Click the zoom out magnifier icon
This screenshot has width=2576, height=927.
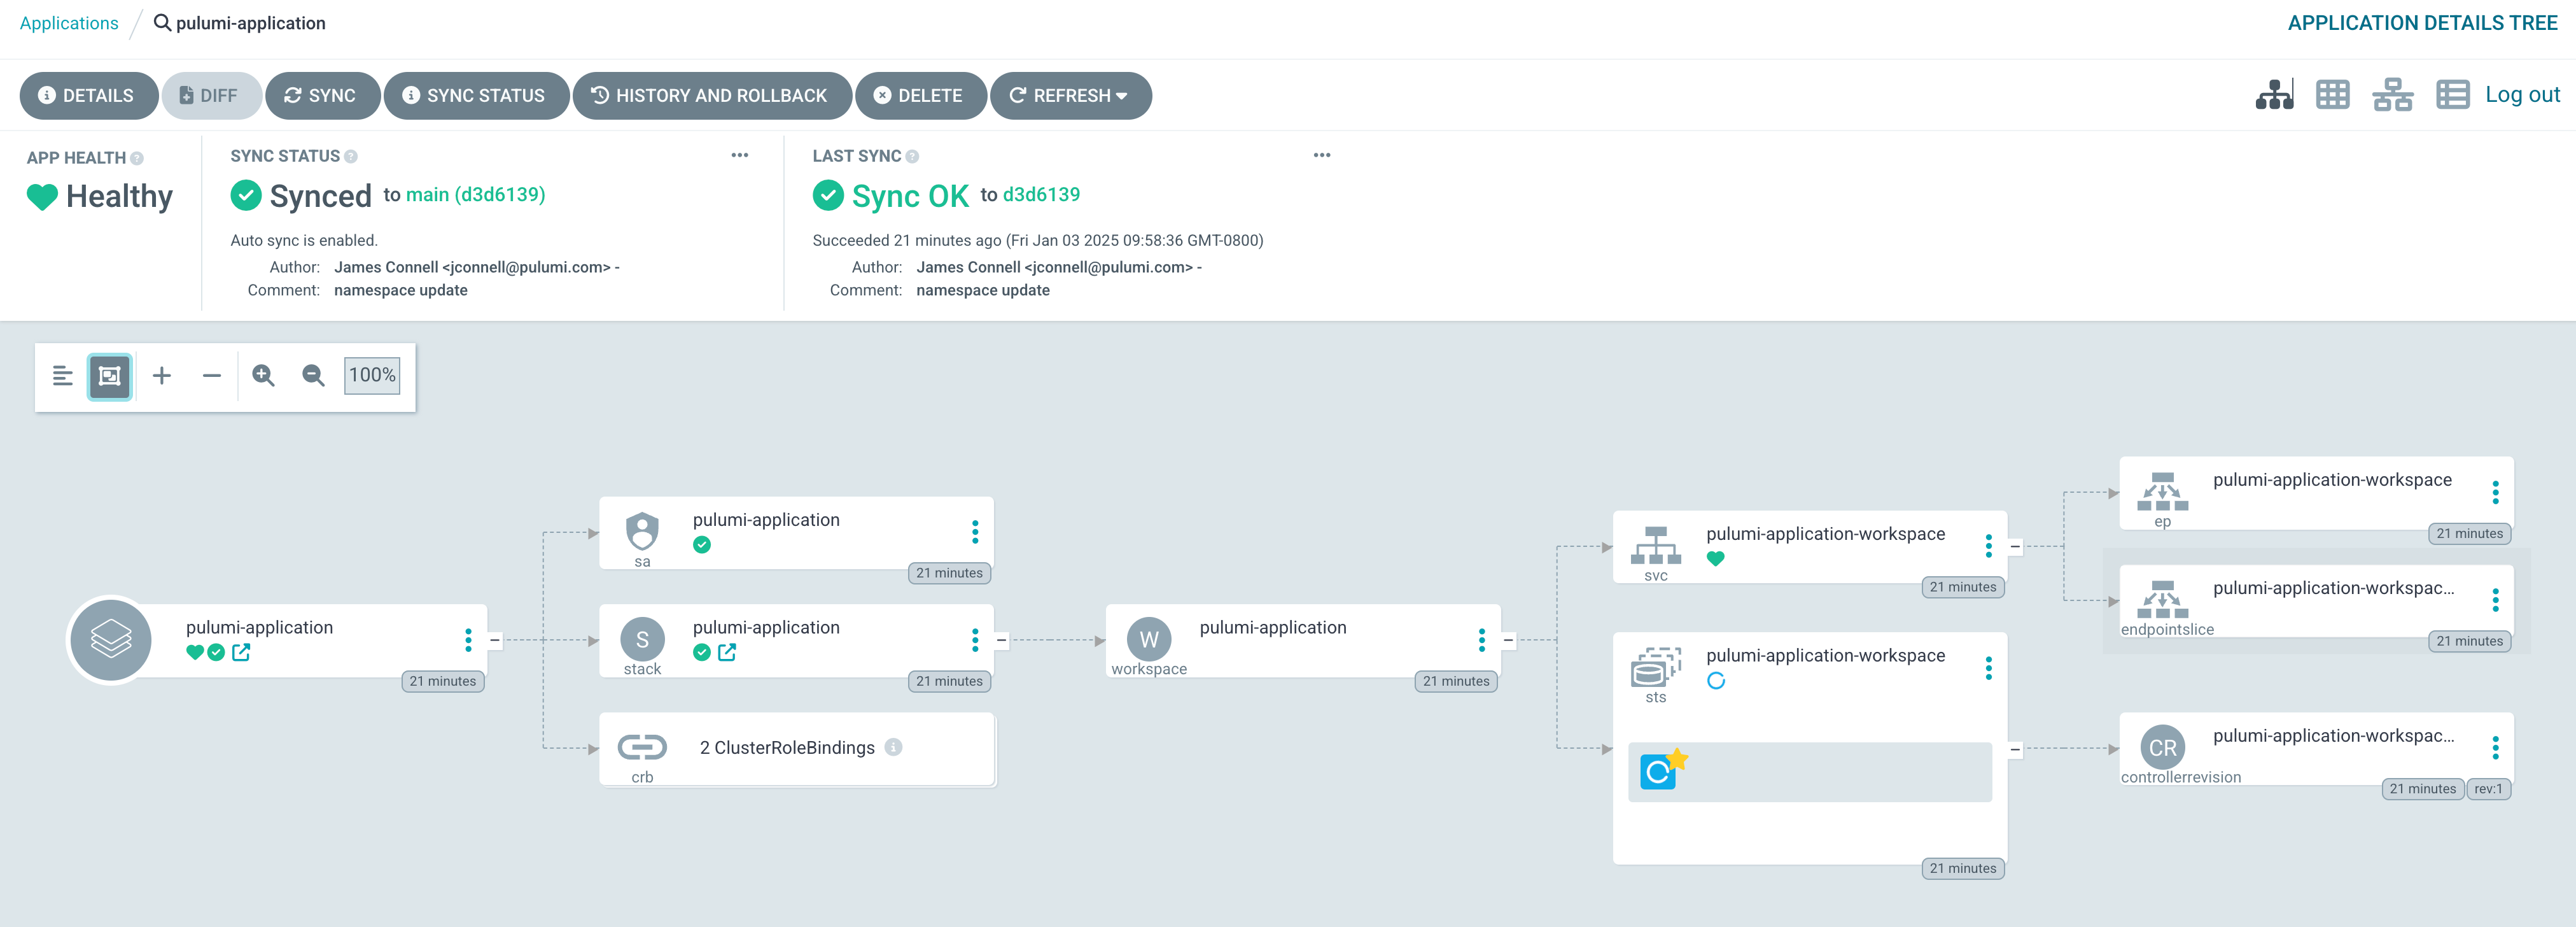pyautogui.click(x=313, y=376)
